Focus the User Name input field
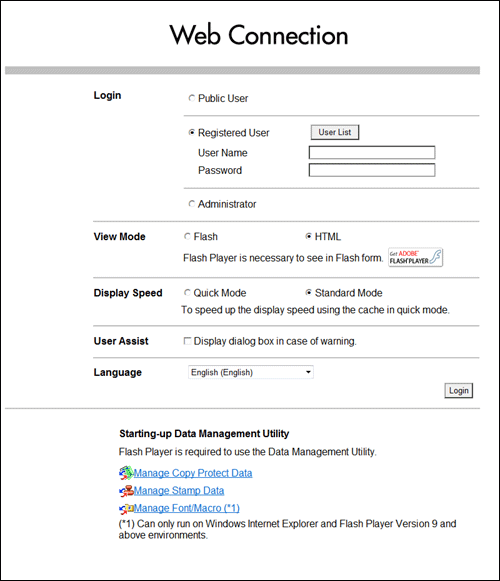 coord(372,152)
